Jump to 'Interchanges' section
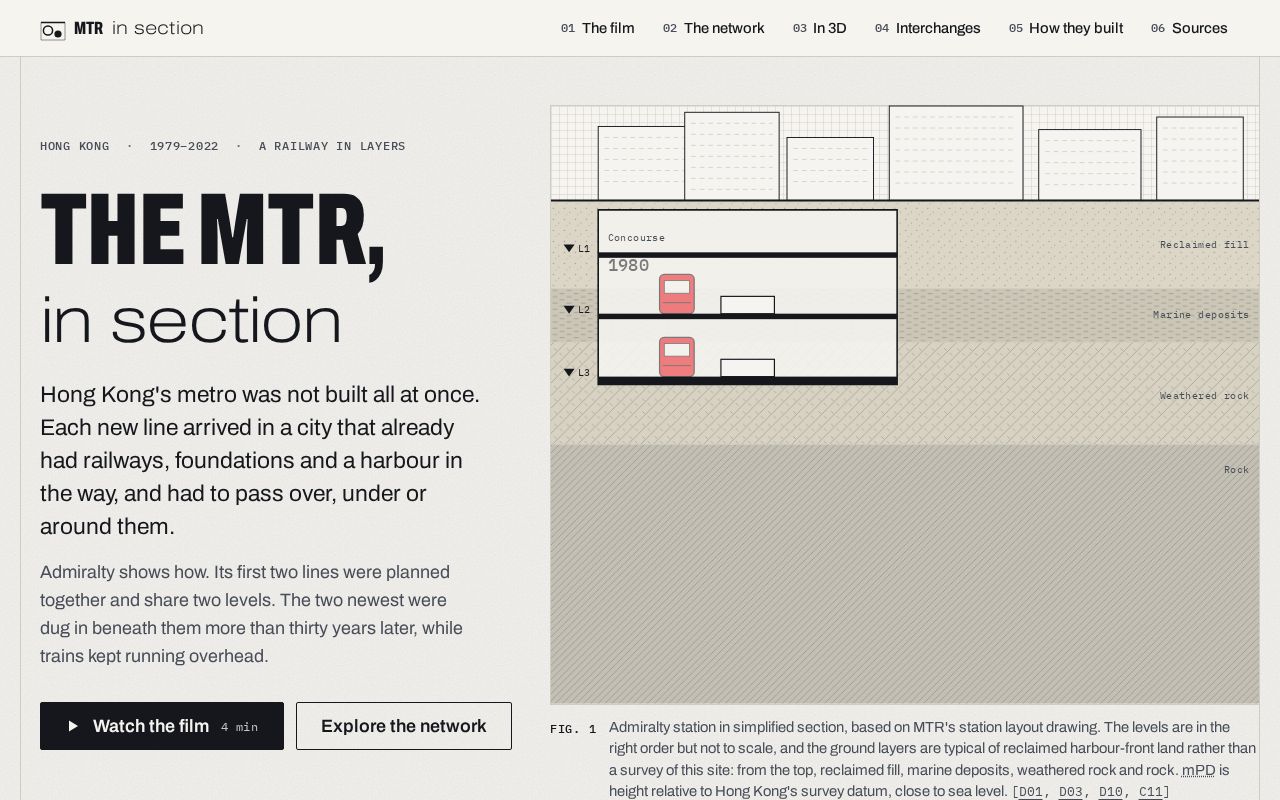 (x=928, y=28)
